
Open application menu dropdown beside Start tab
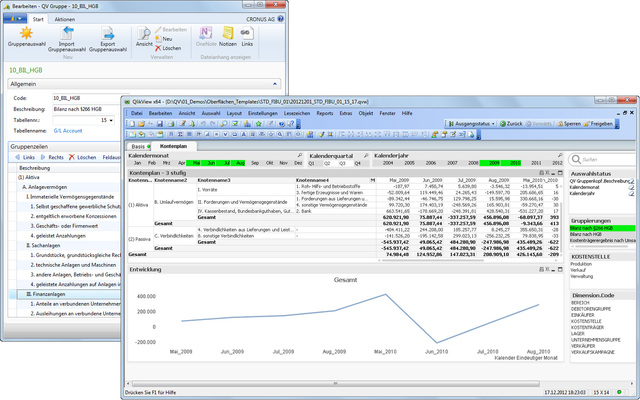click(15, 19)
